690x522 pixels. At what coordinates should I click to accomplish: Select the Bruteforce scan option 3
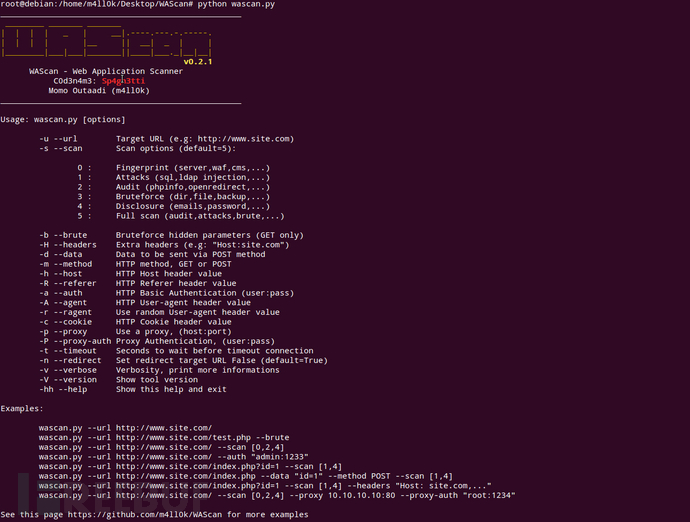[x=174, y=197]
